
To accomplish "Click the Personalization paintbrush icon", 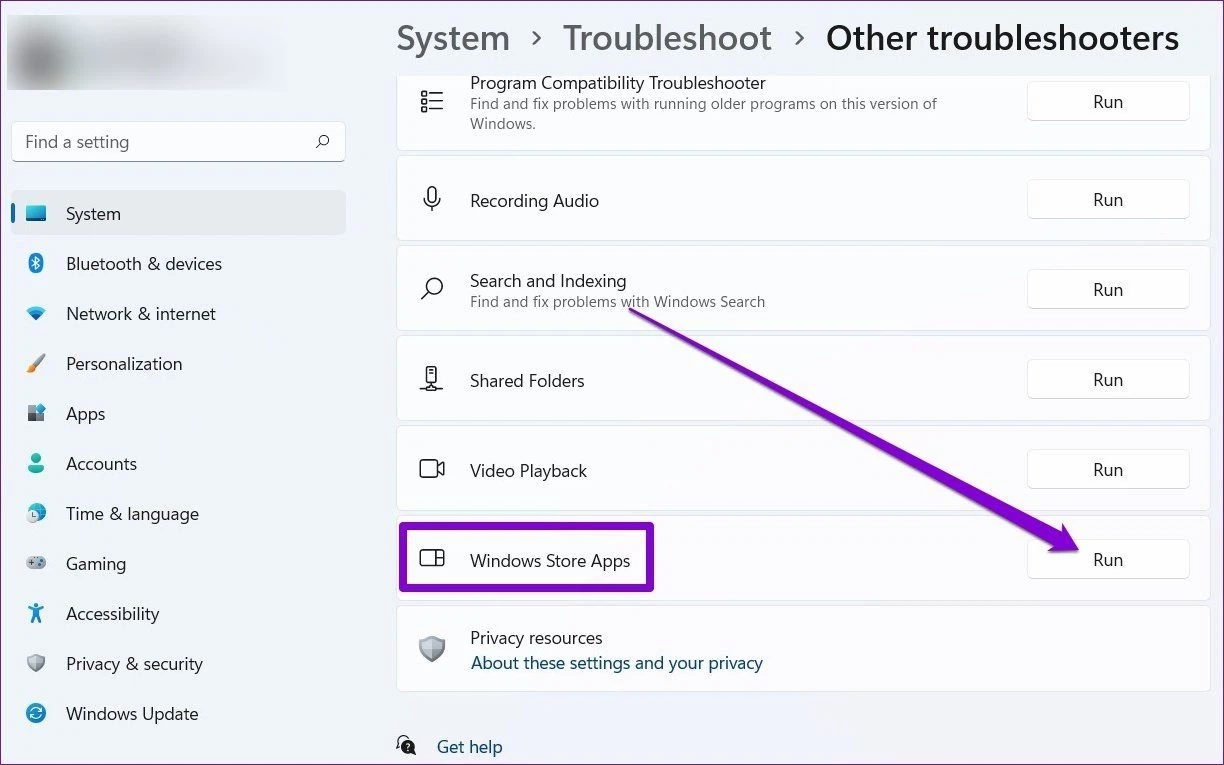I will 36,364.
